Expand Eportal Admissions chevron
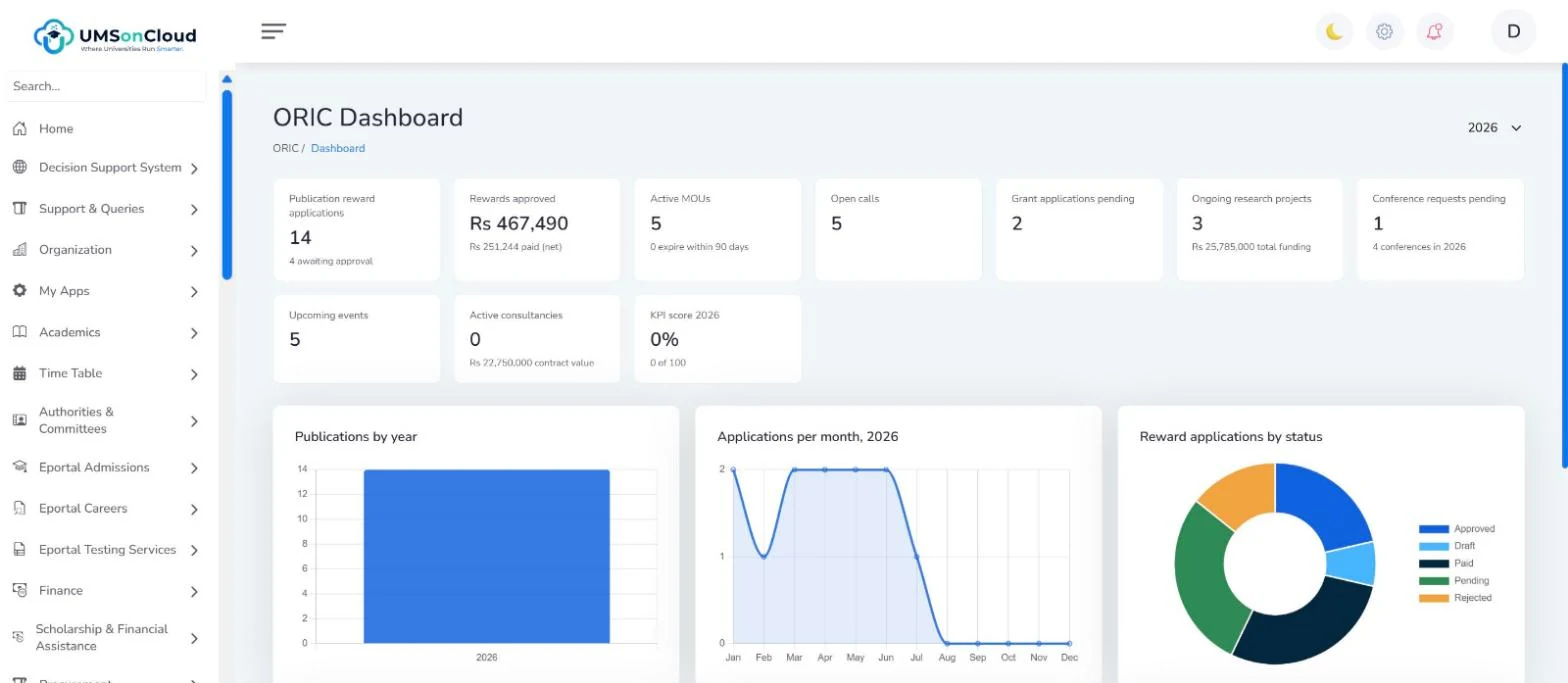The width and height of the screenshot is (1568, 683). 194,468
